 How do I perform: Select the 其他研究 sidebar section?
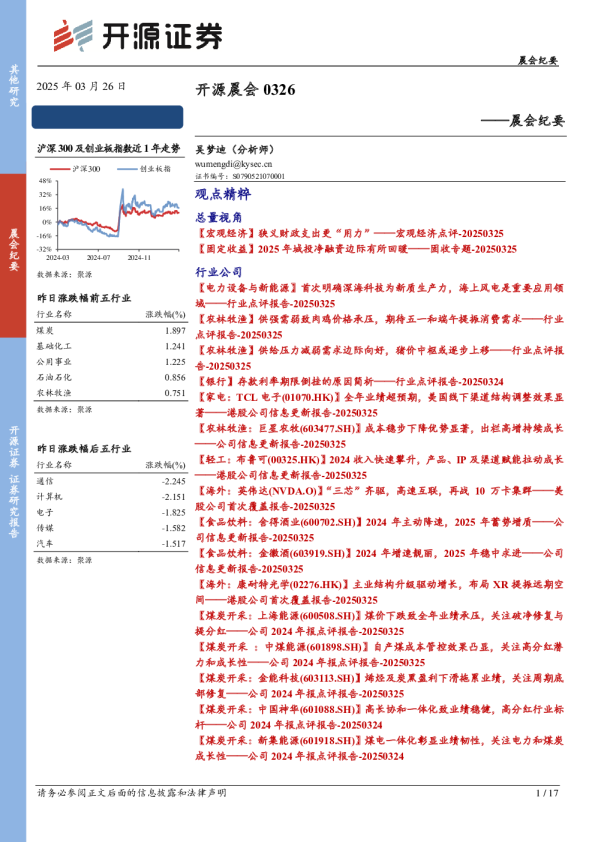[13, 85]
